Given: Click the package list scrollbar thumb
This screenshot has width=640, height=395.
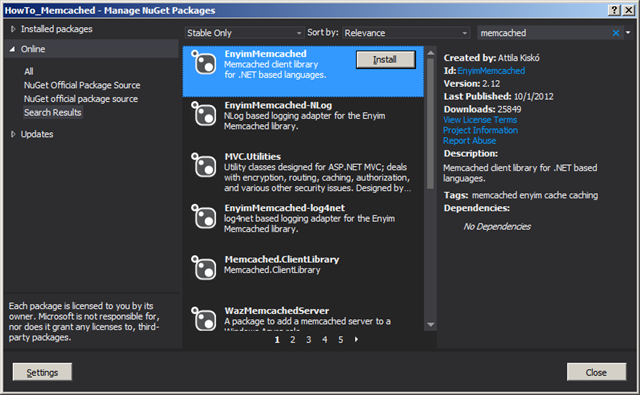Looking at the screenshot, I should (x=431, y=124).
